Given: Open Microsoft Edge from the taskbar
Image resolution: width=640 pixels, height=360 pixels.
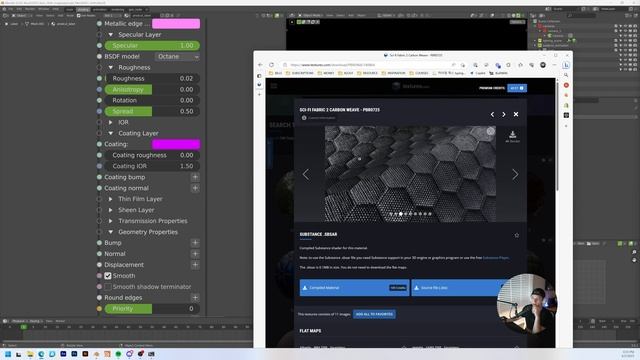Looking at the screenshot, I should click(x=41, y=354).
